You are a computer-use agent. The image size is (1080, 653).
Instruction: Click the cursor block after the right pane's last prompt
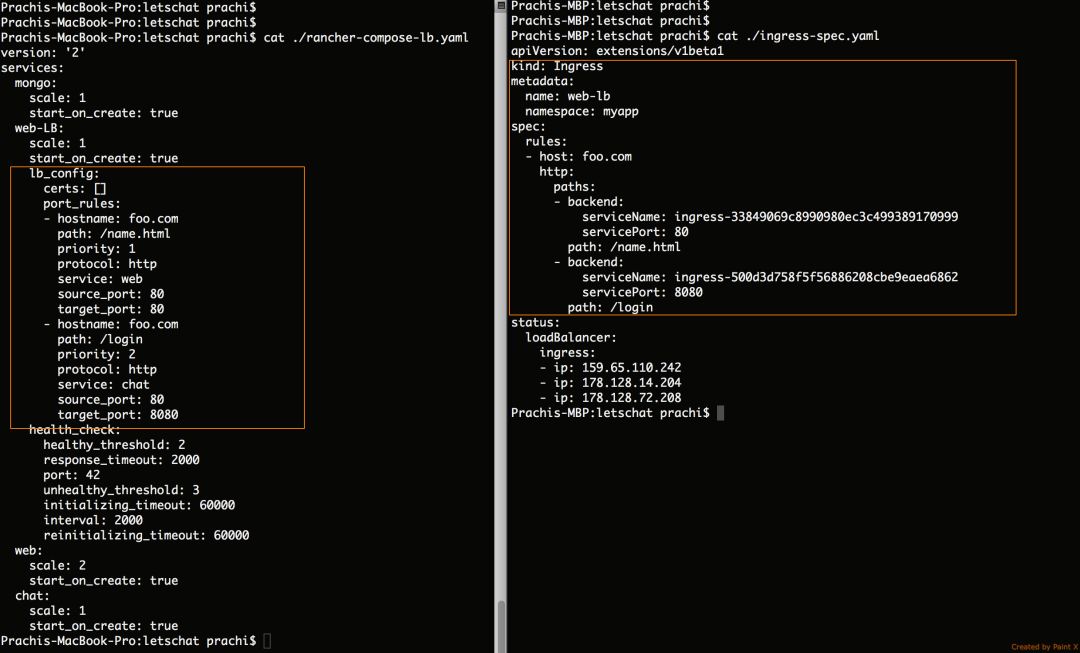[x=720, y=413]
